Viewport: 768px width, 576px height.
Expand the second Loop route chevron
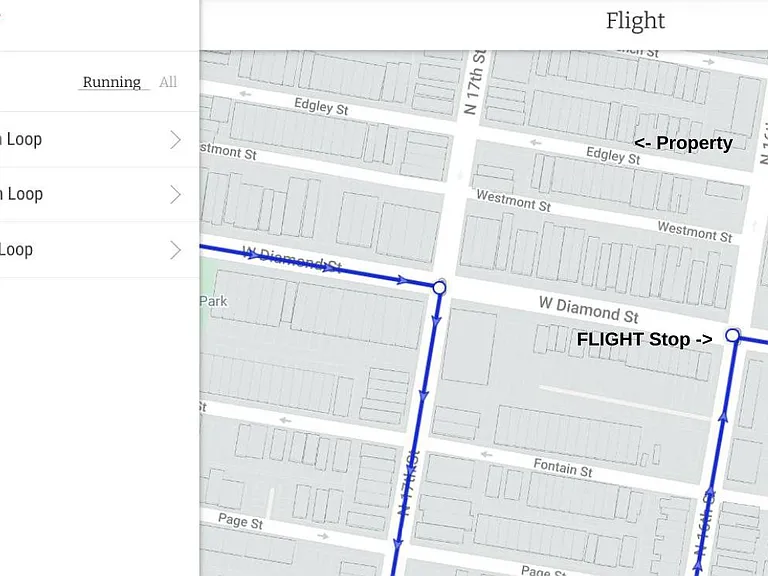click(175, 194)
